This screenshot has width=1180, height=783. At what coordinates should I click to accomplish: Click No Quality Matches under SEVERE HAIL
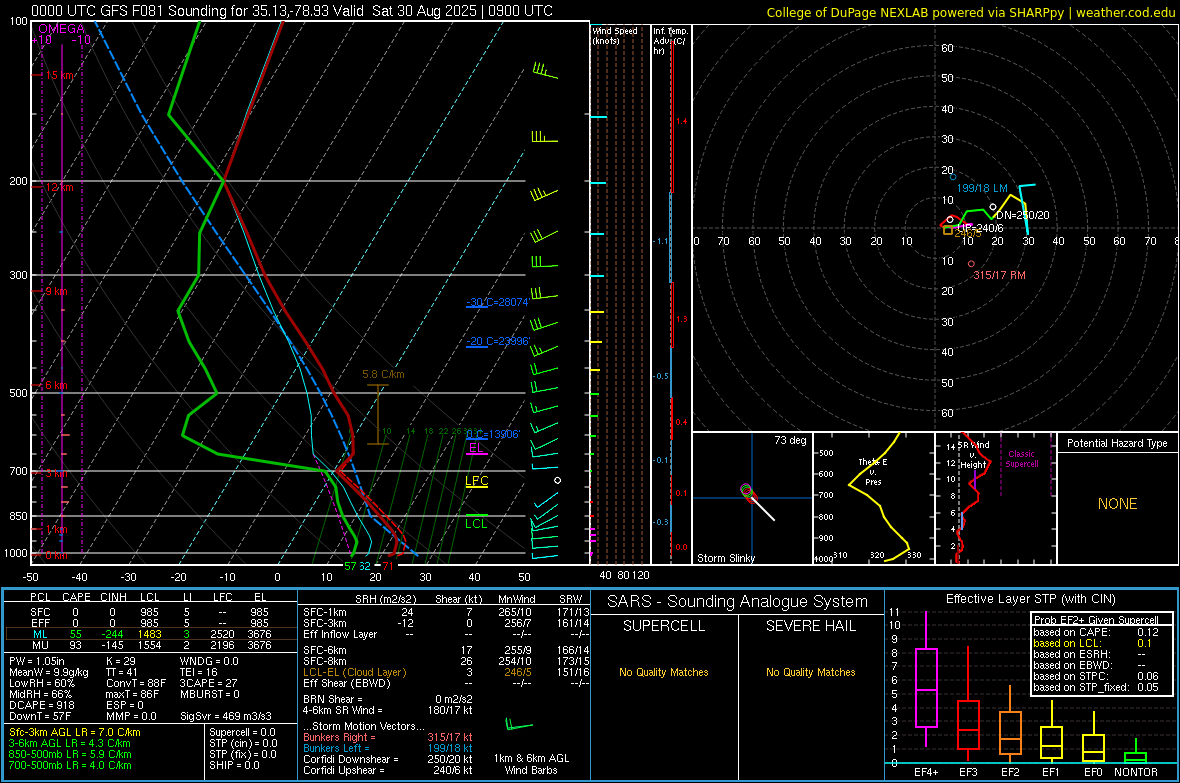(x=810, y=672)
